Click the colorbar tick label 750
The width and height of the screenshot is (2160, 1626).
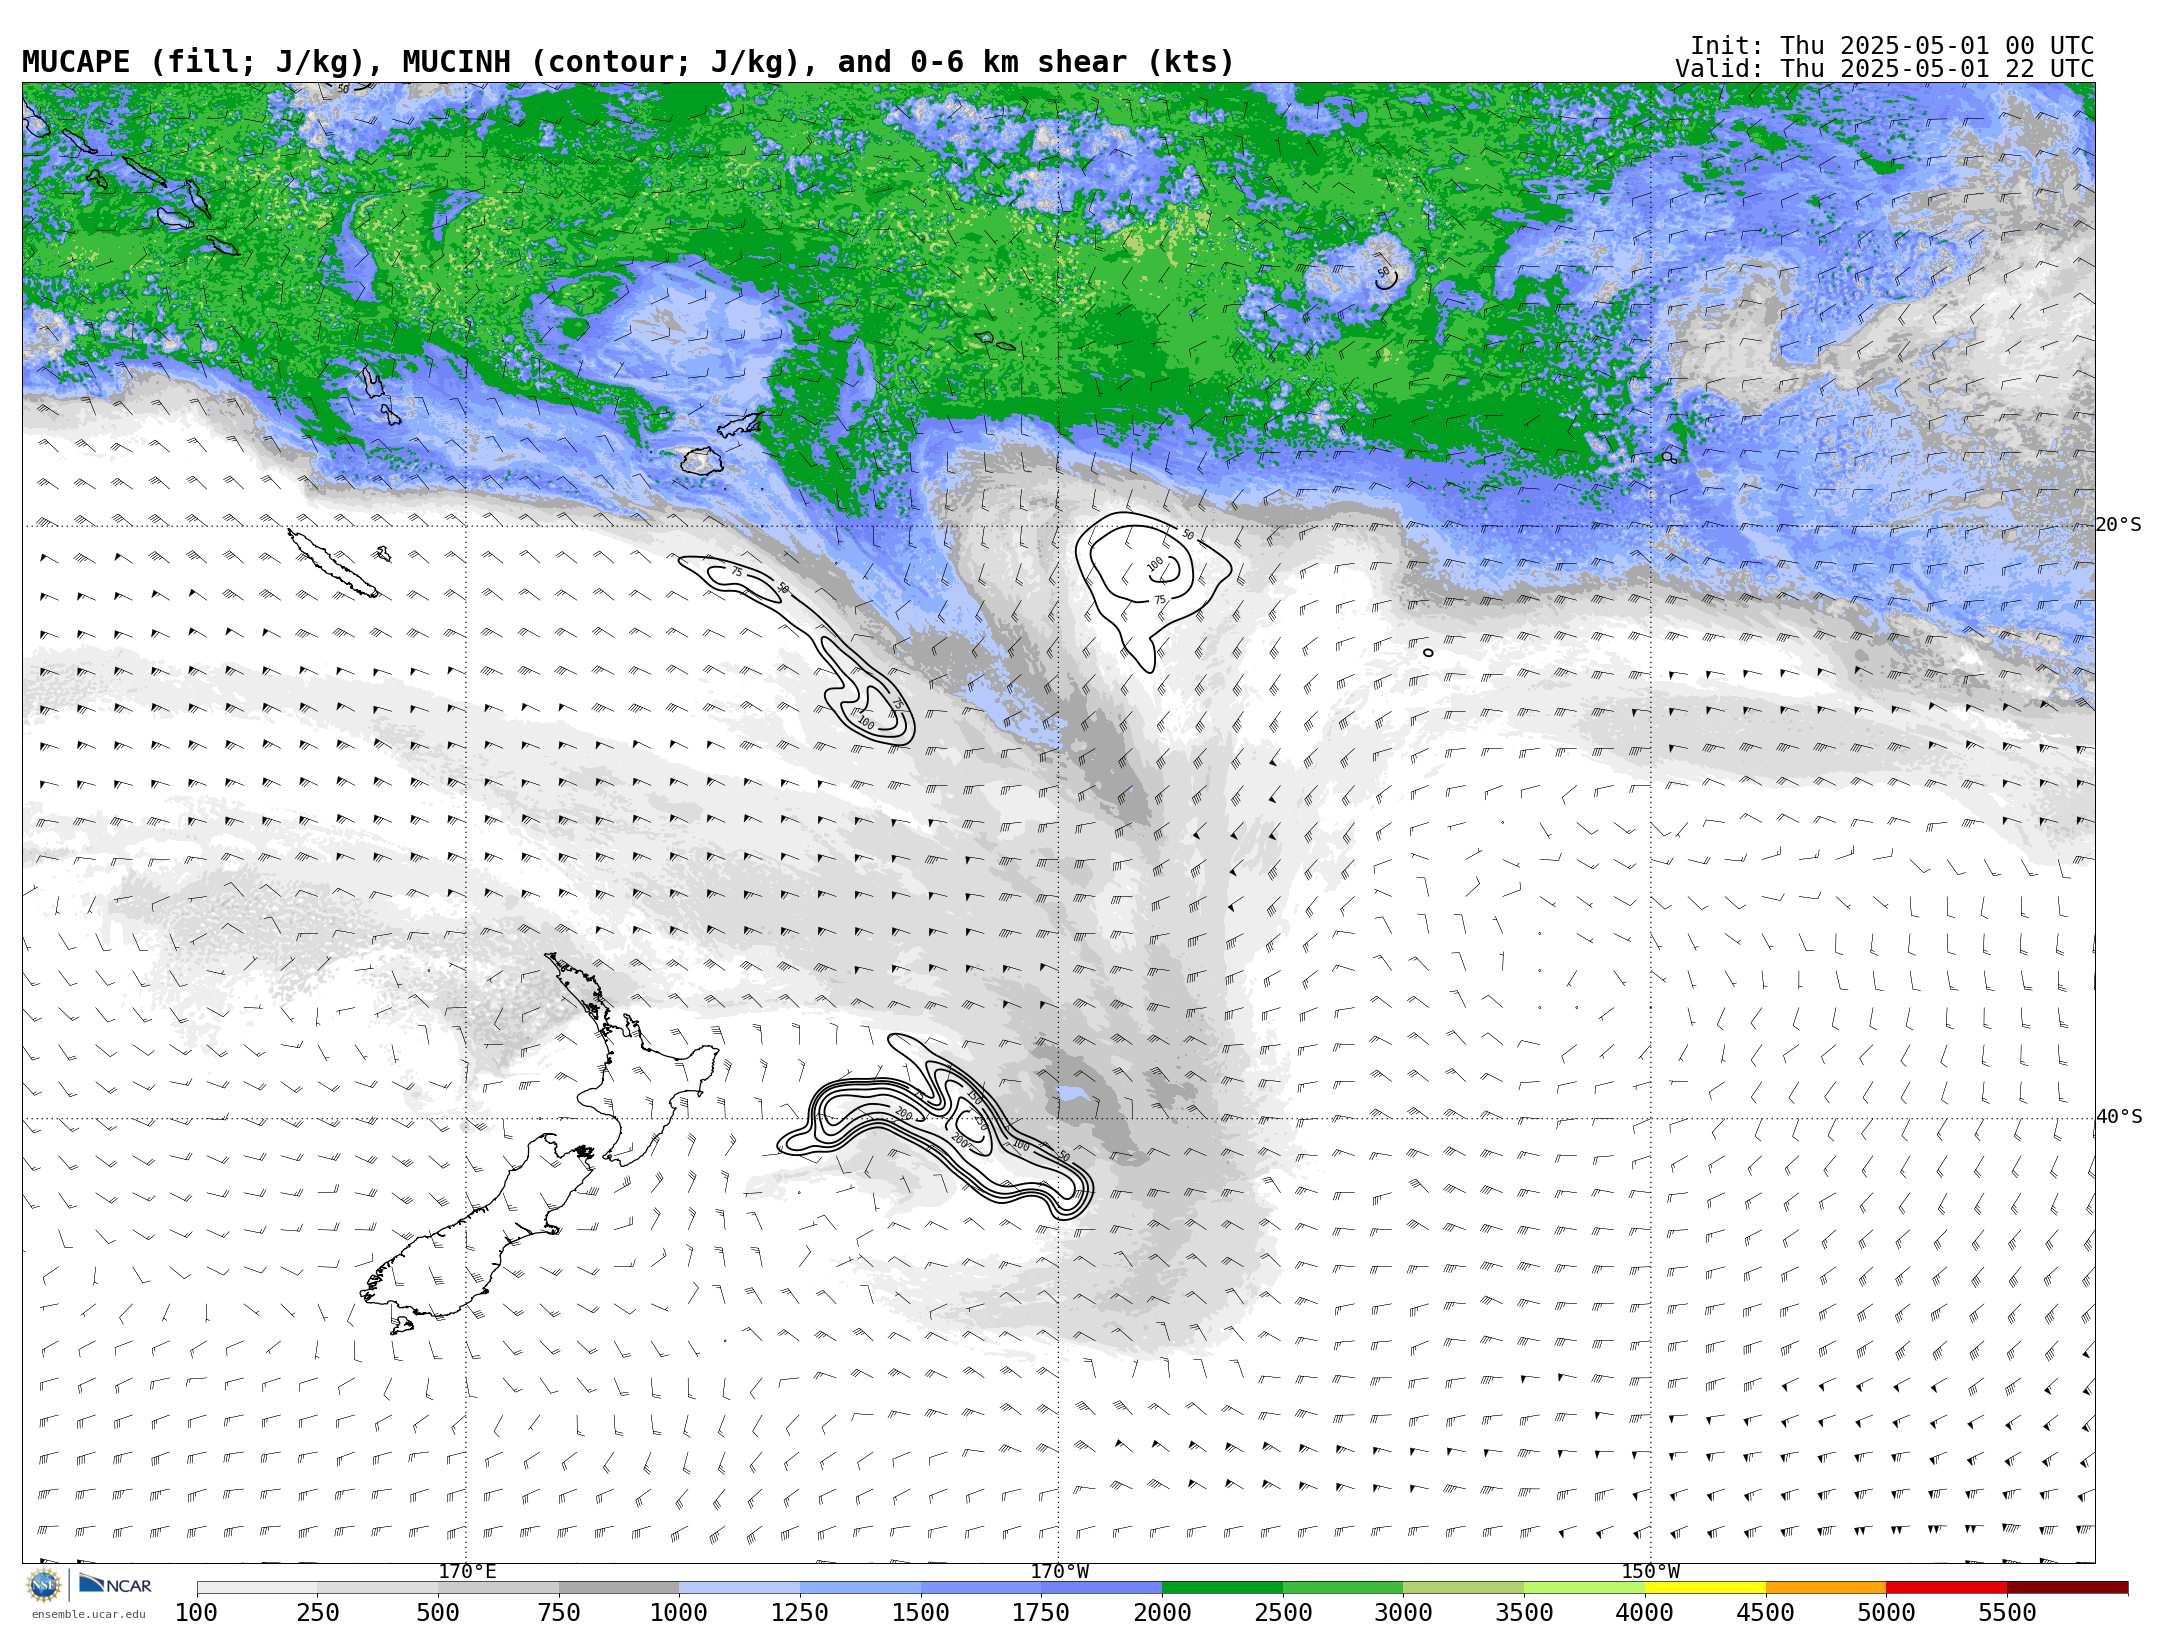559,1613
